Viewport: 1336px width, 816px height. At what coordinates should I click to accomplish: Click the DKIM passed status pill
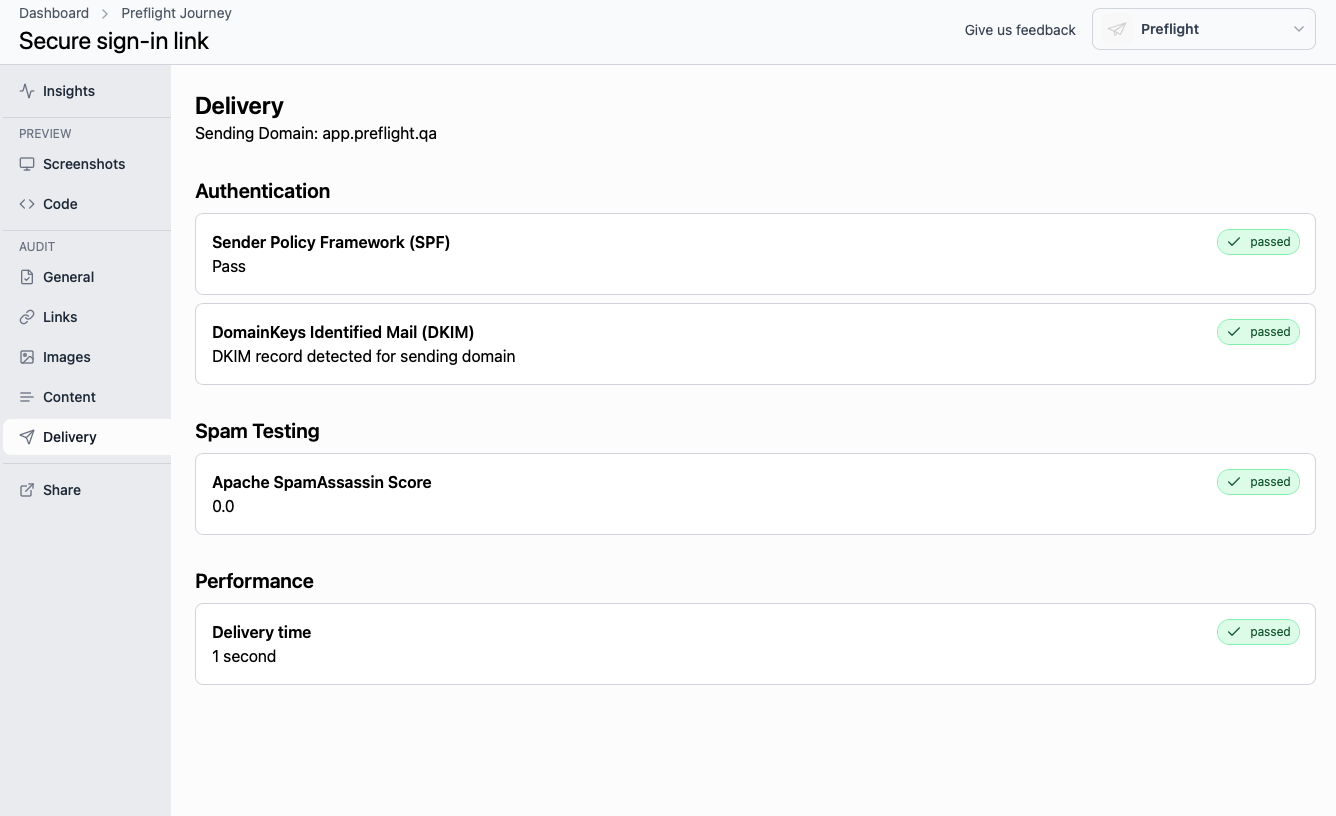1258,331
